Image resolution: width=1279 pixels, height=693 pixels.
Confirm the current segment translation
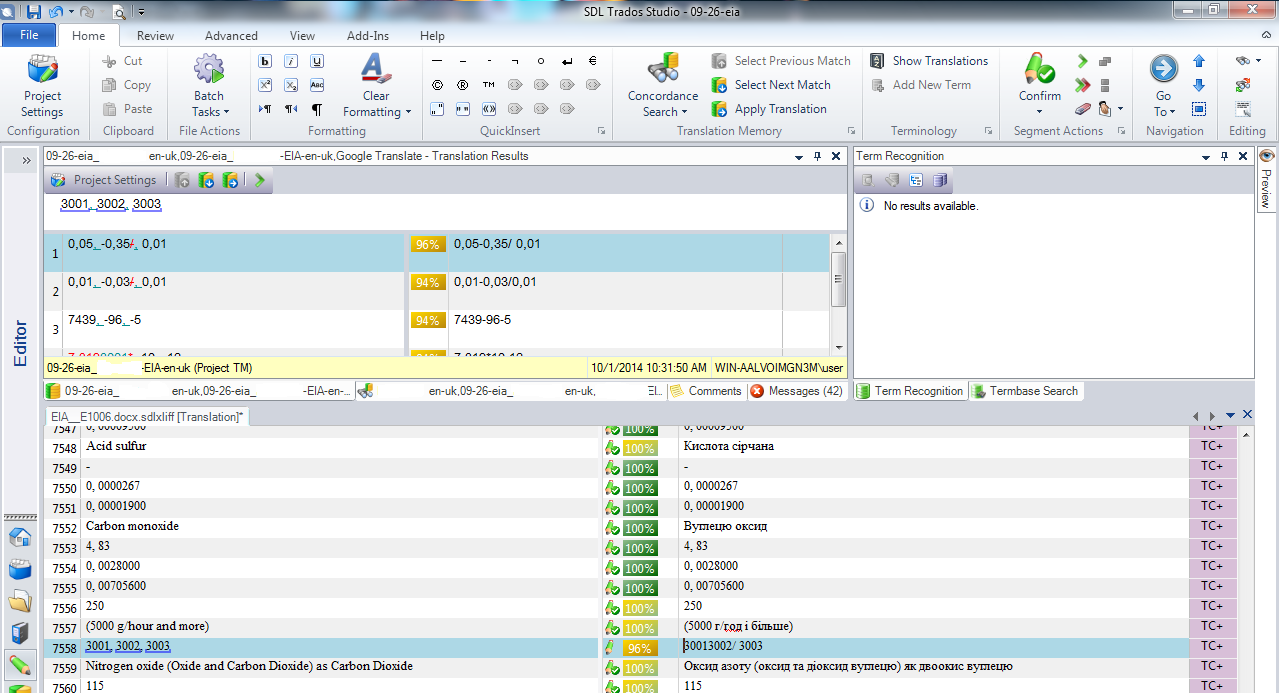(1039, 72)
